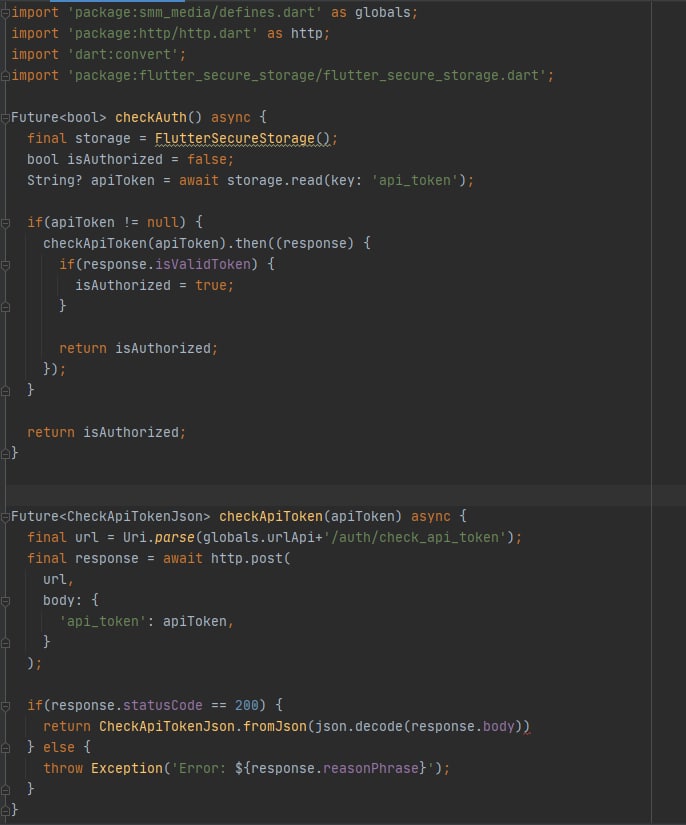Click the '/auth/check_api_token' string

[x=413, y=537]
